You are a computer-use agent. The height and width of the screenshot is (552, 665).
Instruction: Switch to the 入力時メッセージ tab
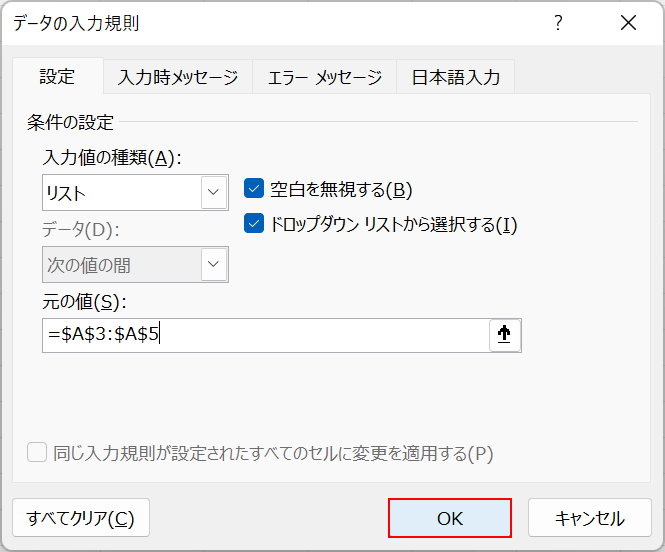(178, 77)
